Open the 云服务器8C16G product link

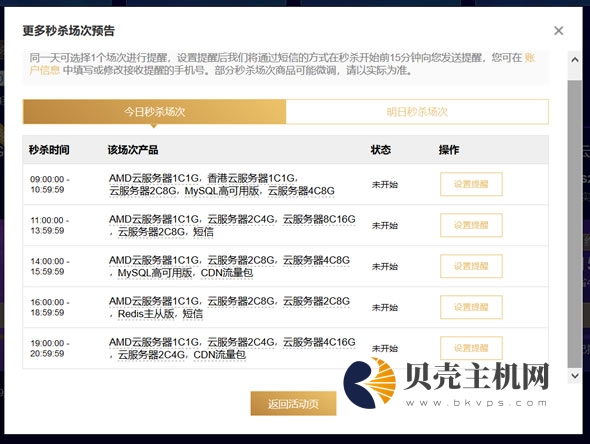319,219
